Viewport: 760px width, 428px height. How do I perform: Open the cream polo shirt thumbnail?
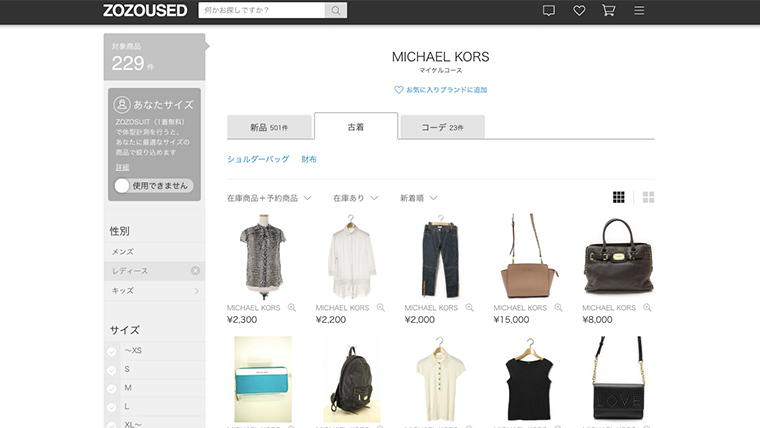tap(440, 379)
